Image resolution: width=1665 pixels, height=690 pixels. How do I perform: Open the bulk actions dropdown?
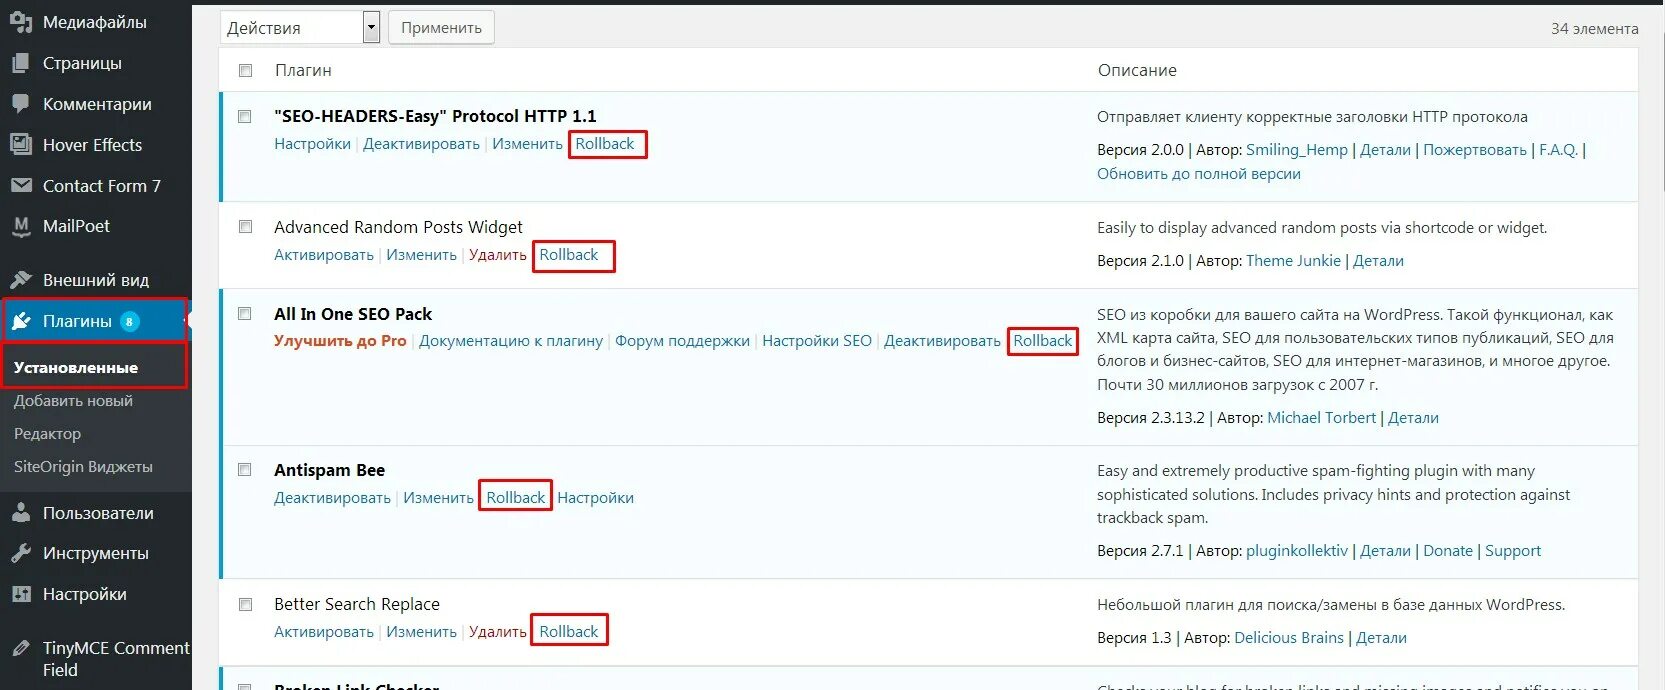click(300, 28)
